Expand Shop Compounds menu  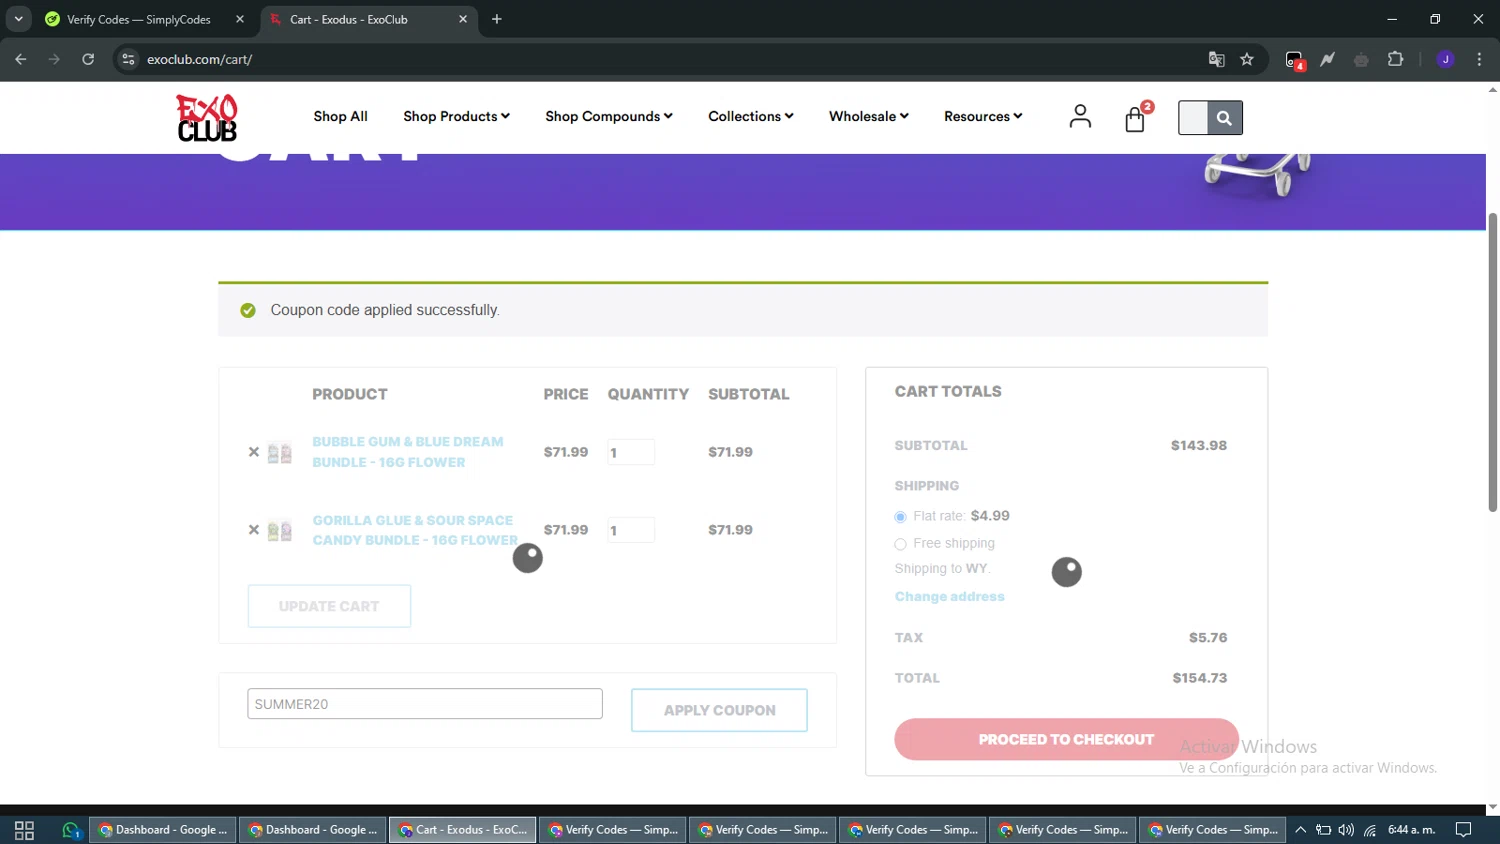(609, 116)
